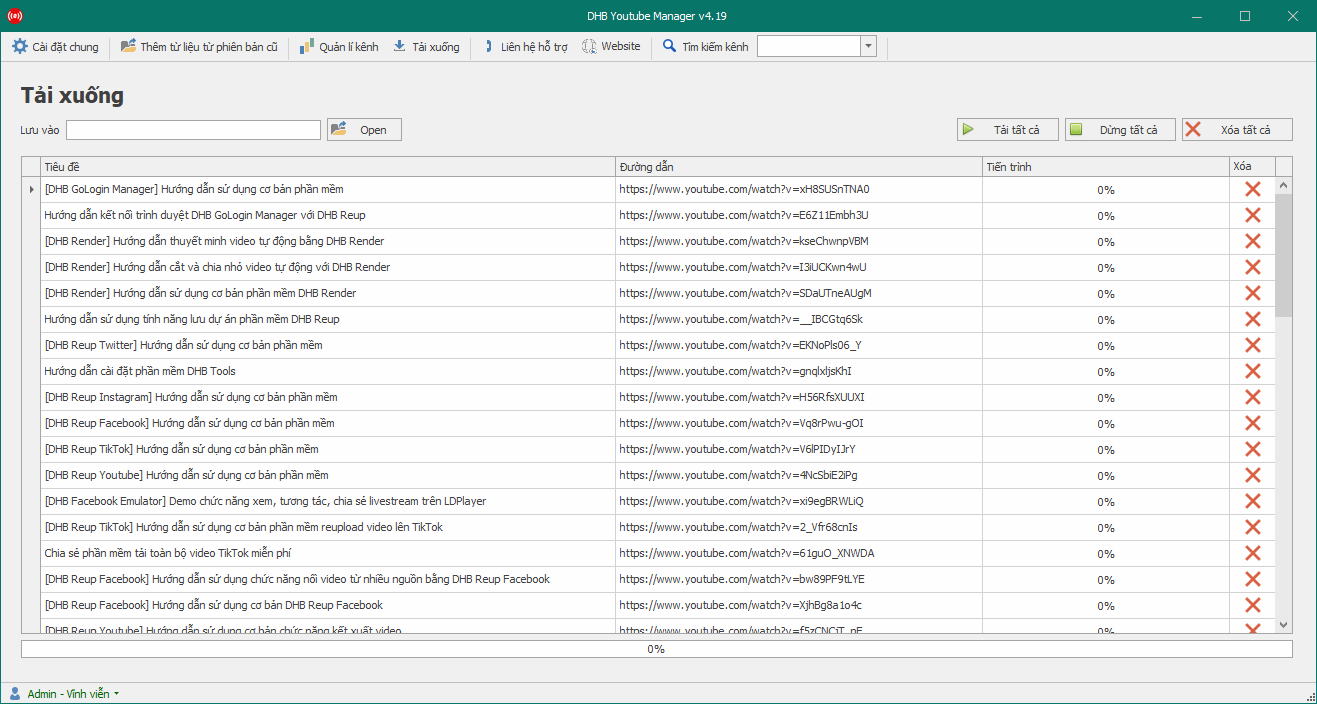Open the Tải xuống download toolbar icon
The image size is (1317, 704).
pyautogui.click(x=400, y=47)
